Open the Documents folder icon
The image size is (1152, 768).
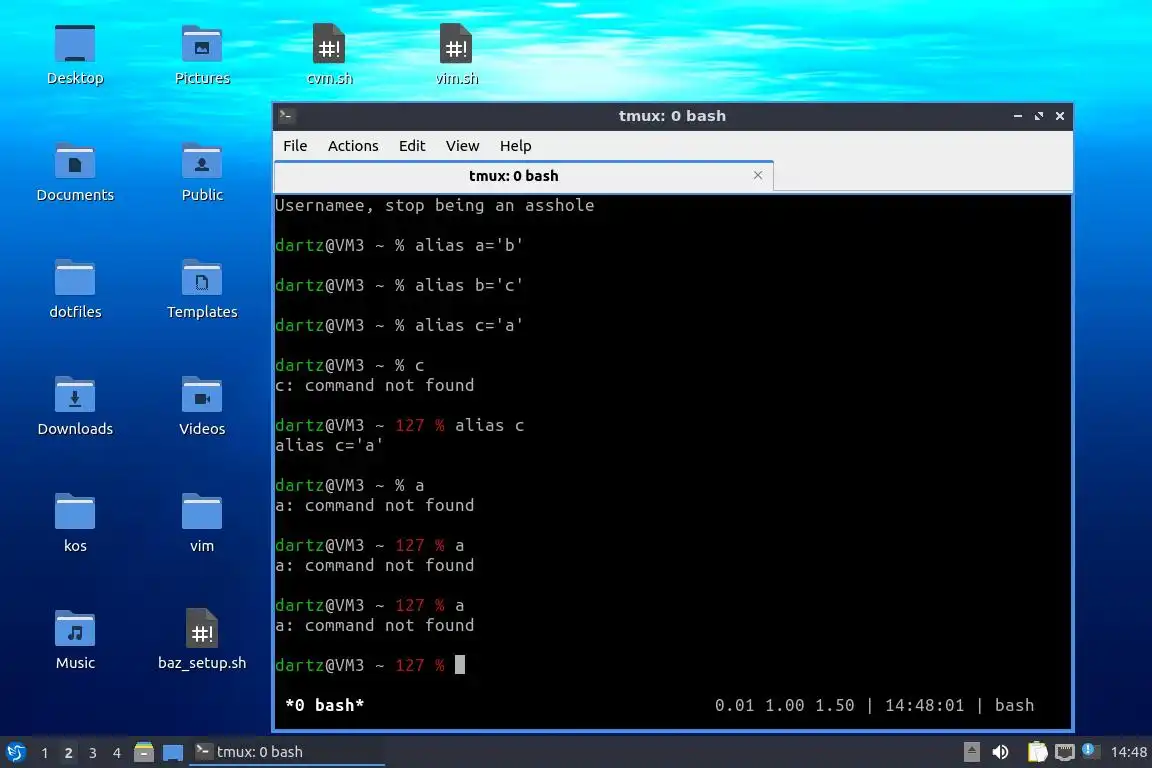point(75,172)
